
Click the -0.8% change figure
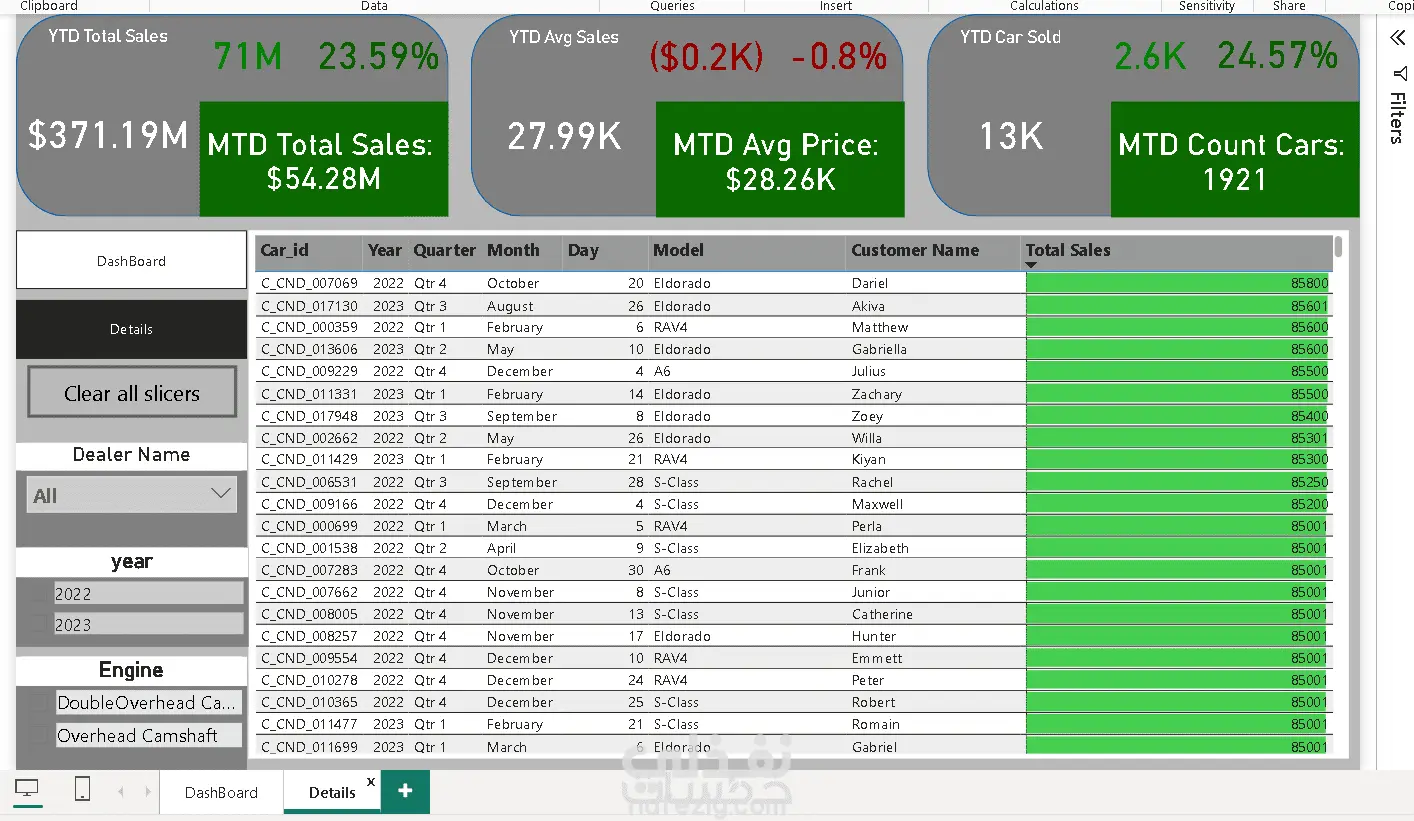tap(840, 57)
